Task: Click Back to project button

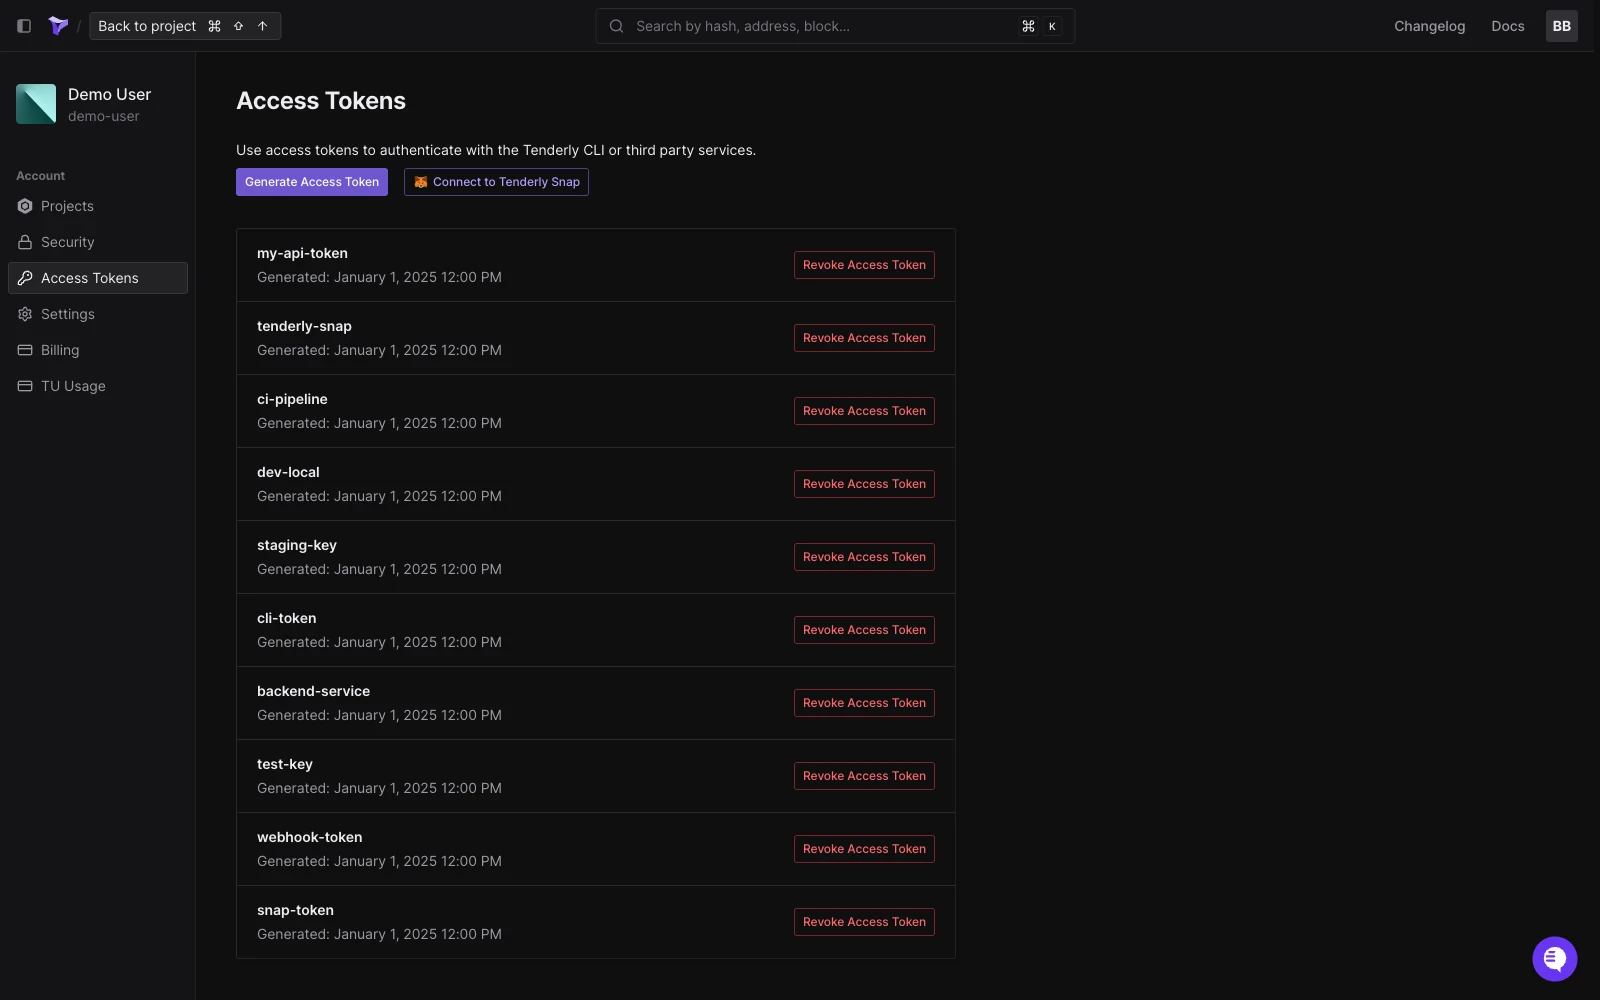Action: (185, 26)
